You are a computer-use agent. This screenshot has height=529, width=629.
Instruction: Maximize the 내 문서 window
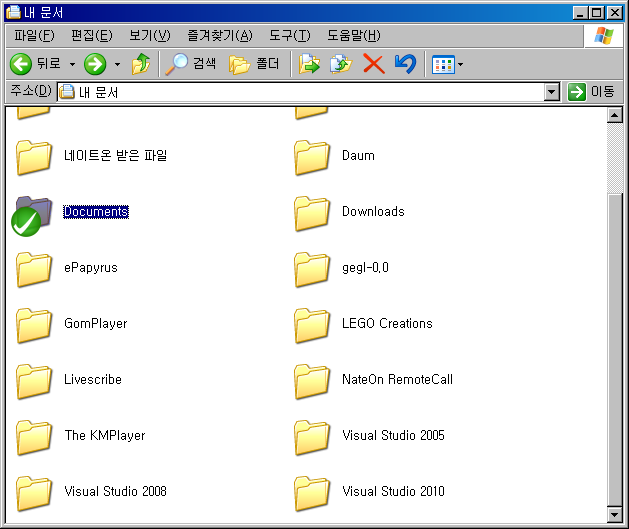[x=597, y=13]
